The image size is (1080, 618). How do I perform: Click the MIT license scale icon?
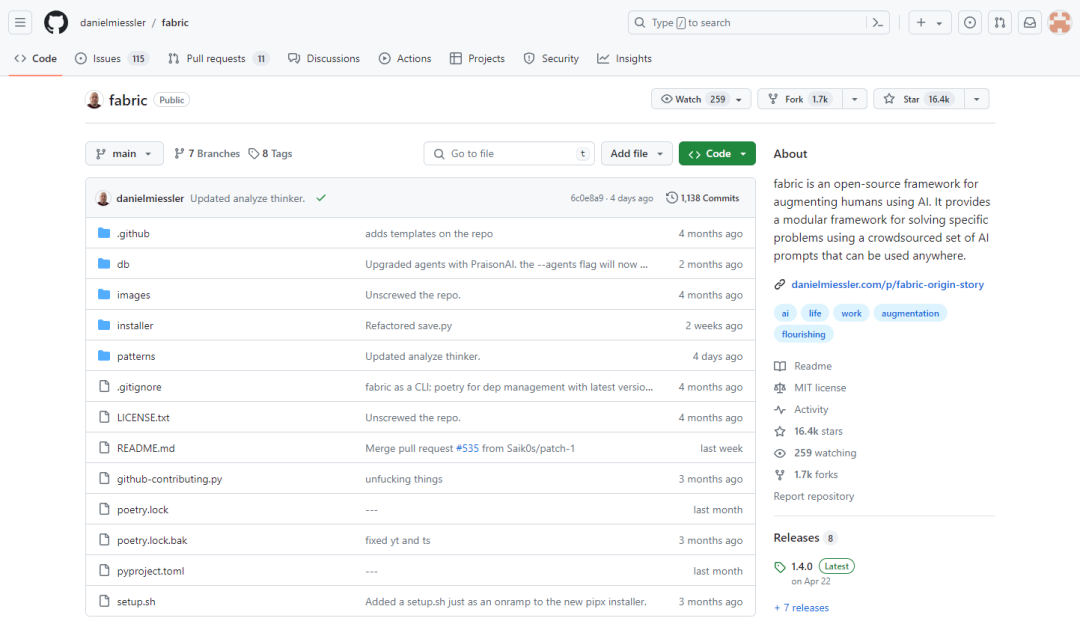(780, 388)
